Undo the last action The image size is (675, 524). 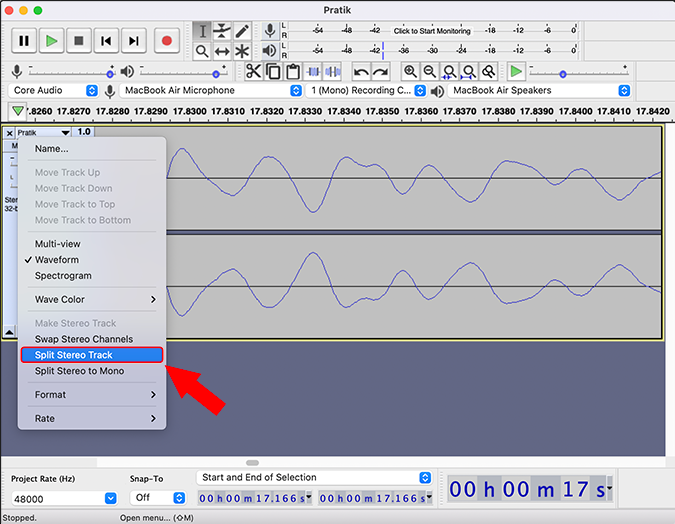tap(361, 71)
